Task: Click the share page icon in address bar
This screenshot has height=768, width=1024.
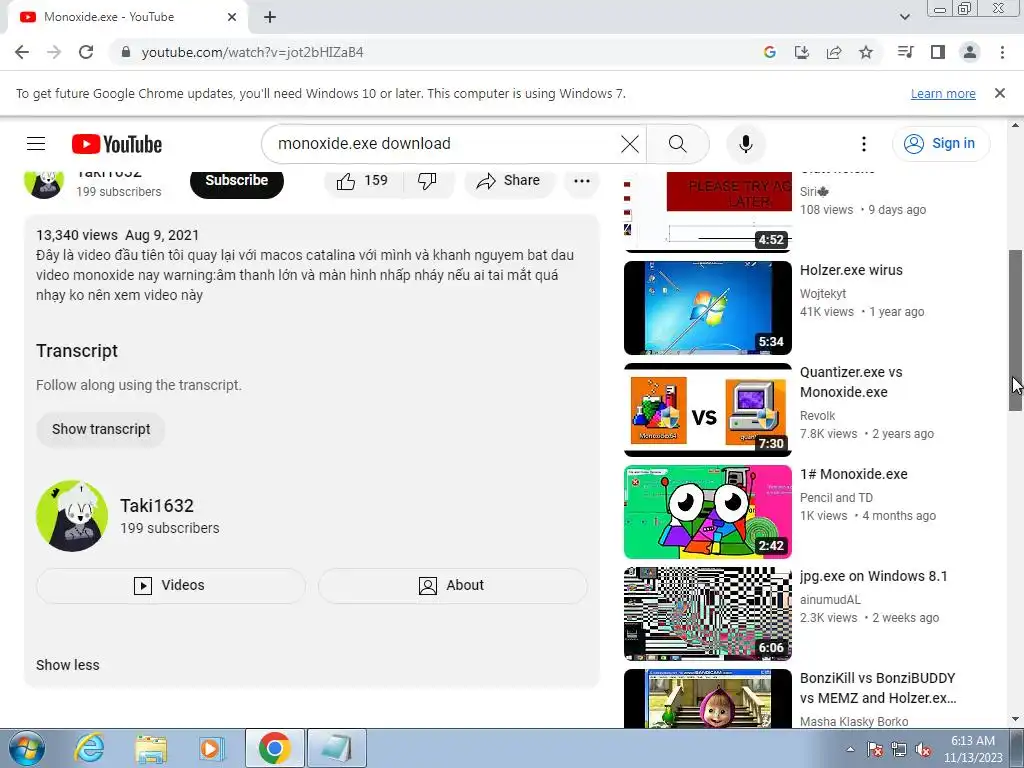Action: [x=834, y=52]
